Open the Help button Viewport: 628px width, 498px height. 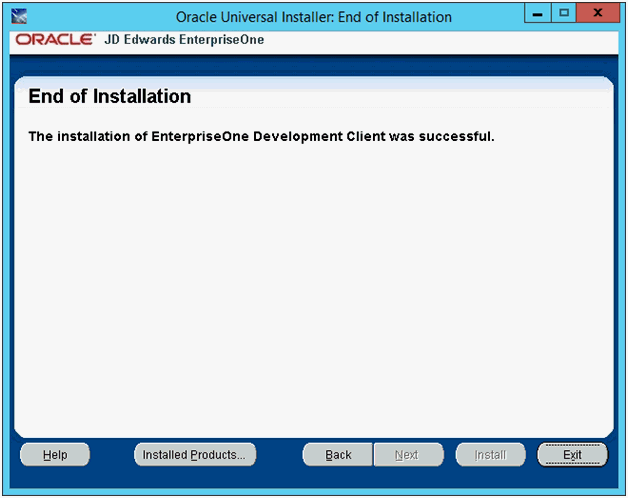click(55, 455)
